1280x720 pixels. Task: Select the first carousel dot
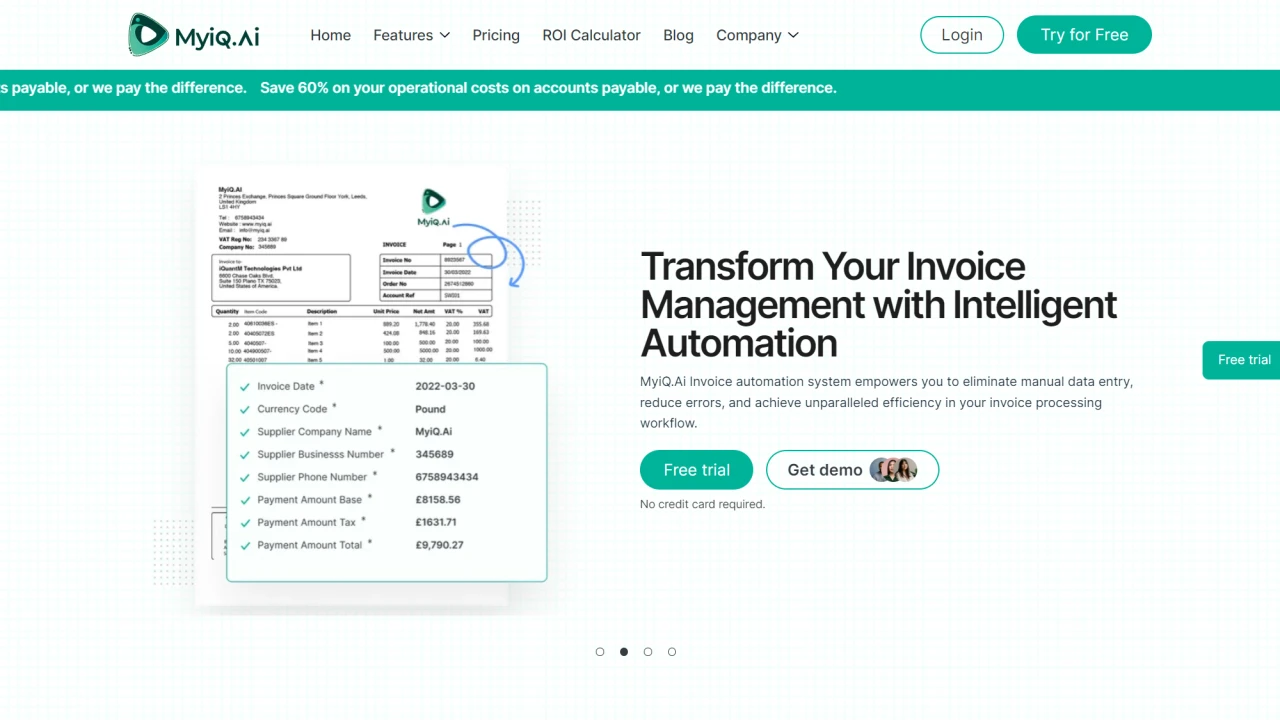coord(600,652)
